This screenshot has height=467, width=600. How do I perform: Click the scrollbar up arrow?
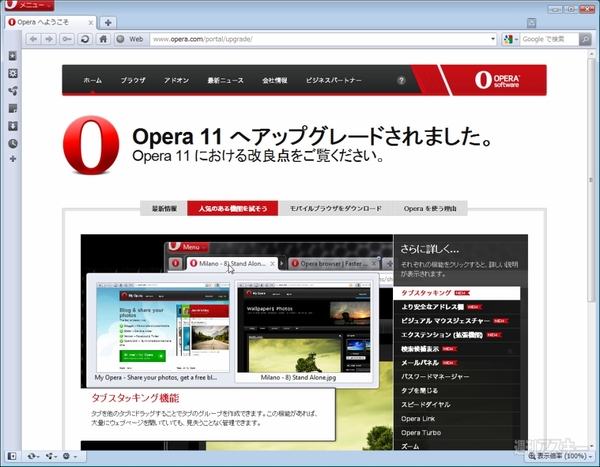click(591, 54)
